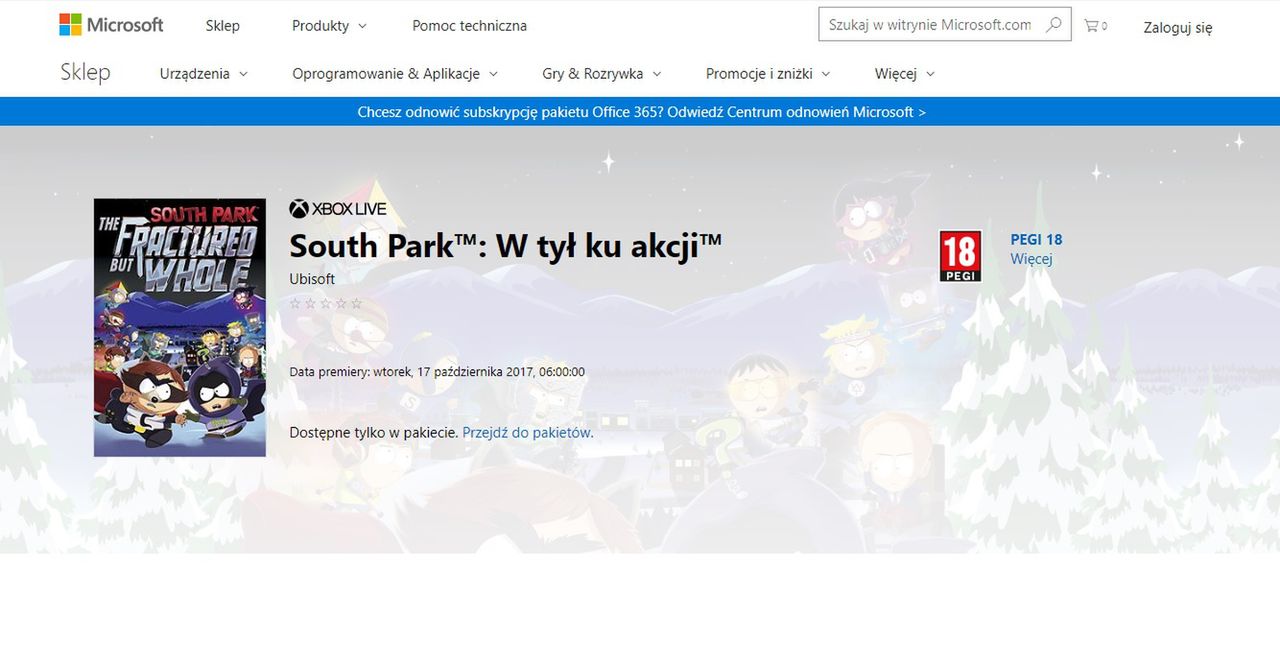Expand Promocje i zniżki menu
The width and height of the screenshot is (1280, 663).
pyautogui.click(x=768, y=74)
